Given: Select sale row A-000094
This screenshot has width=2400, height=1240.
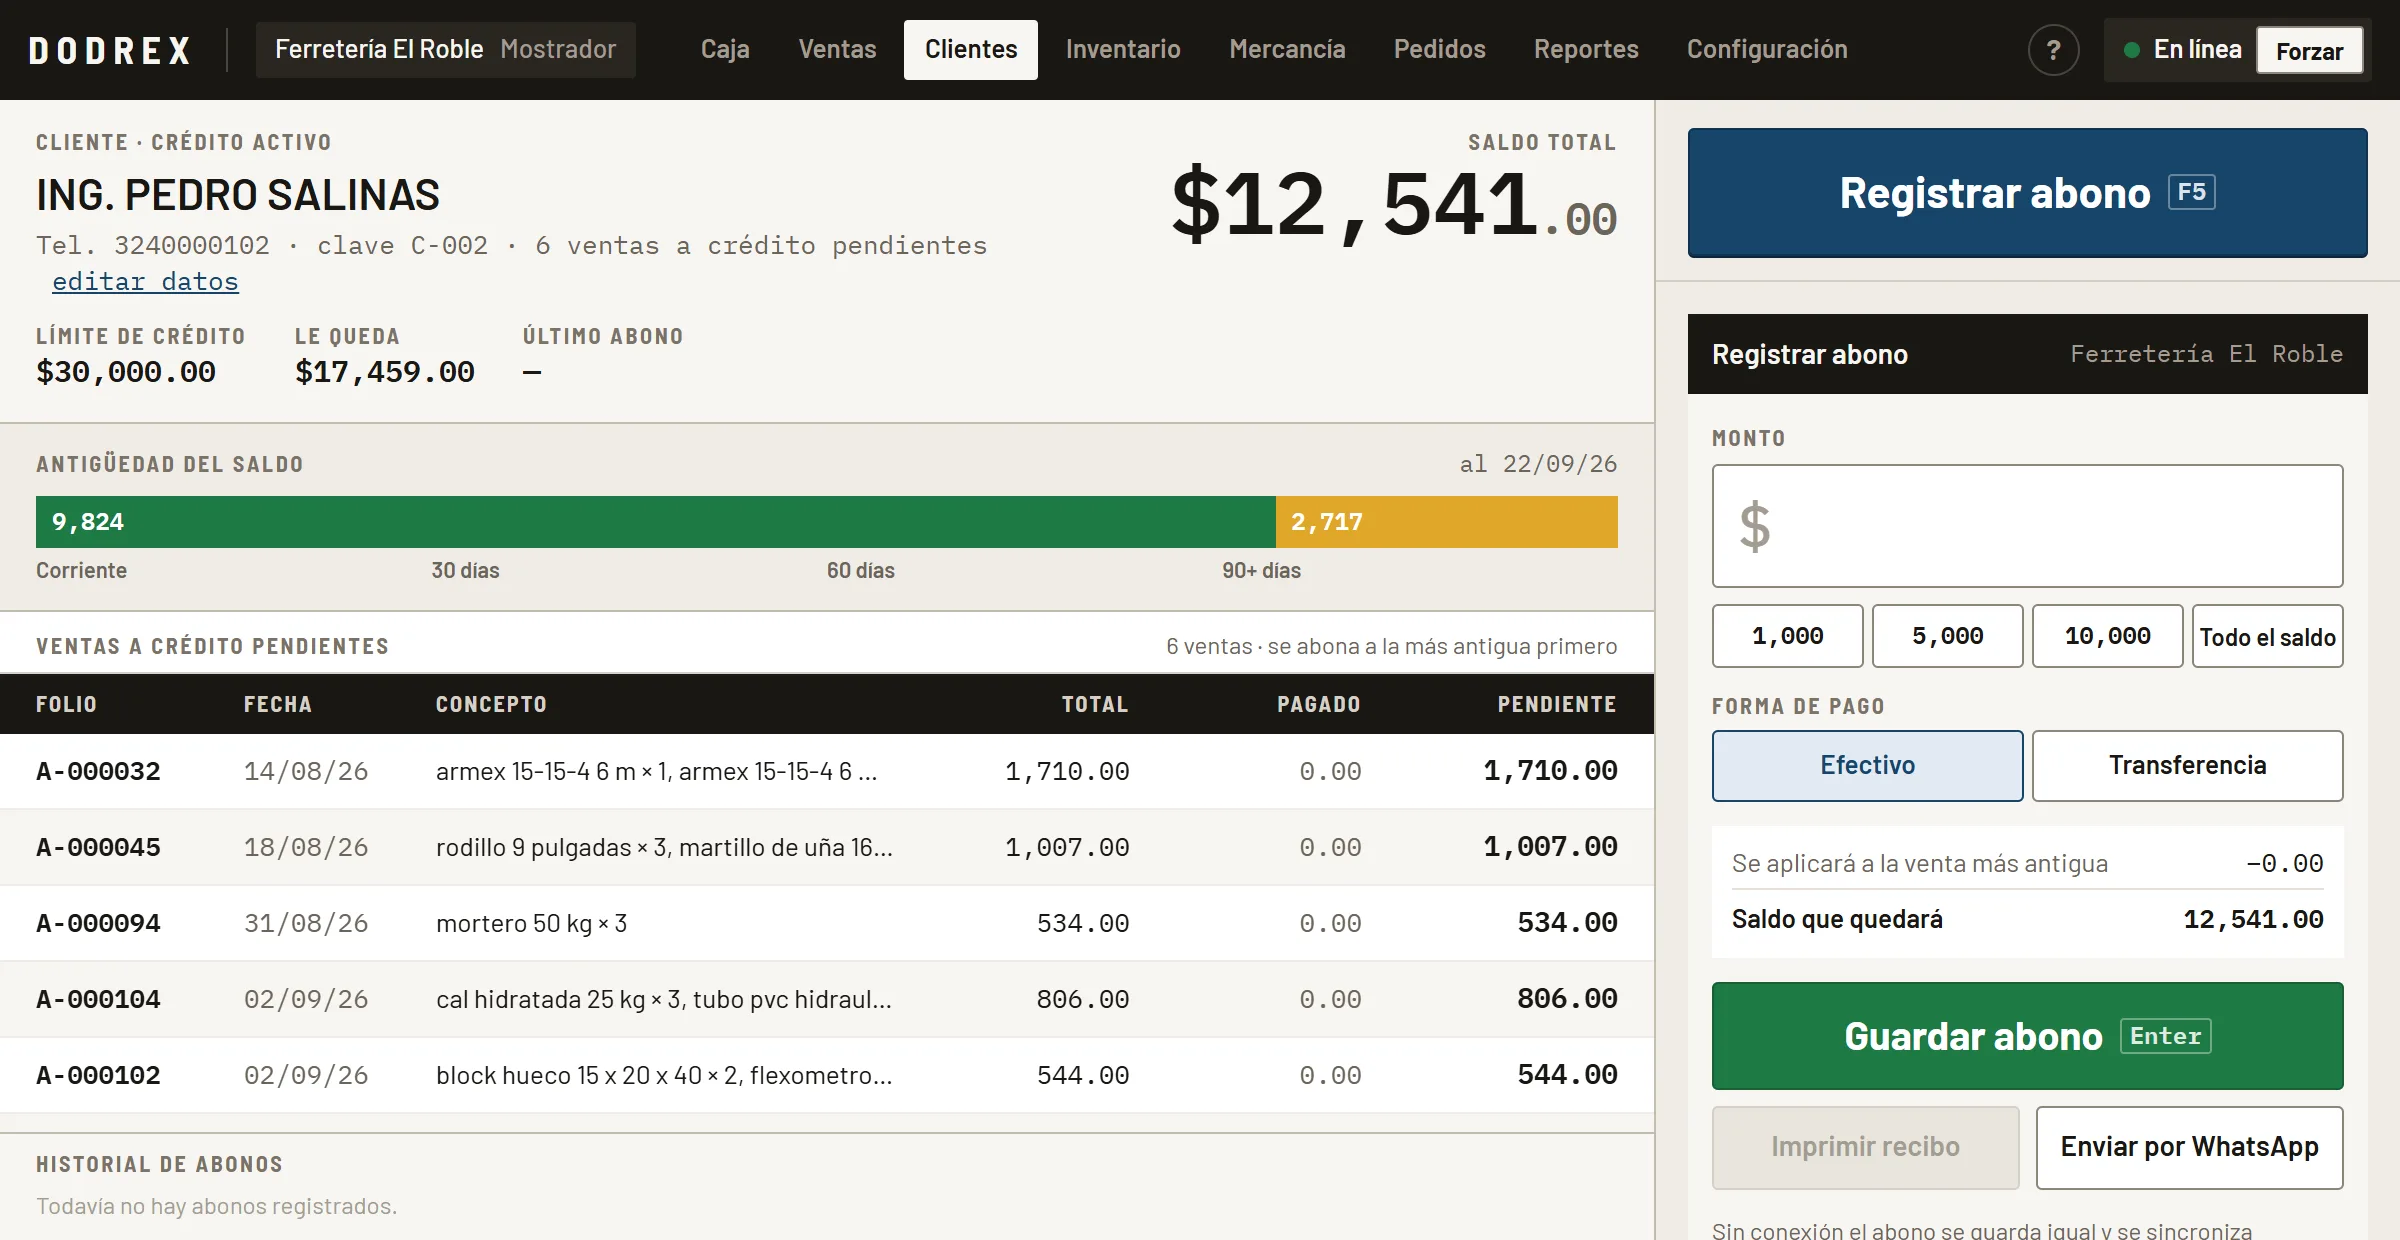Looking at the screenshot, I should tap(827, 923).
